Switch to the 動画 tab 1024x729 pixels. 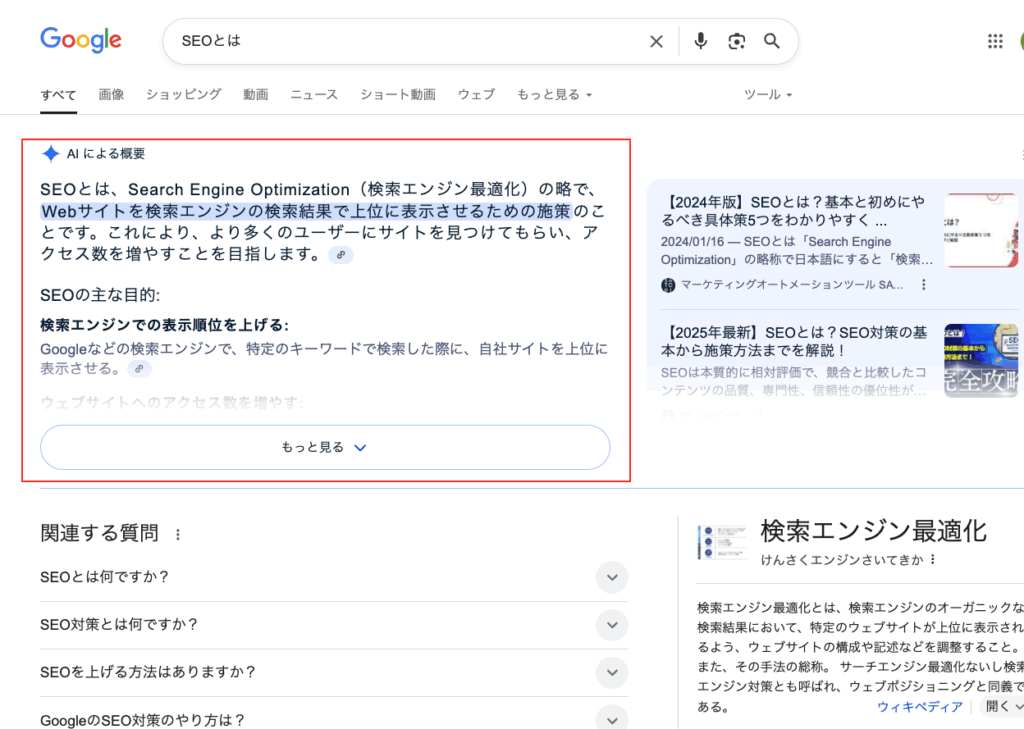click(255, 94)
